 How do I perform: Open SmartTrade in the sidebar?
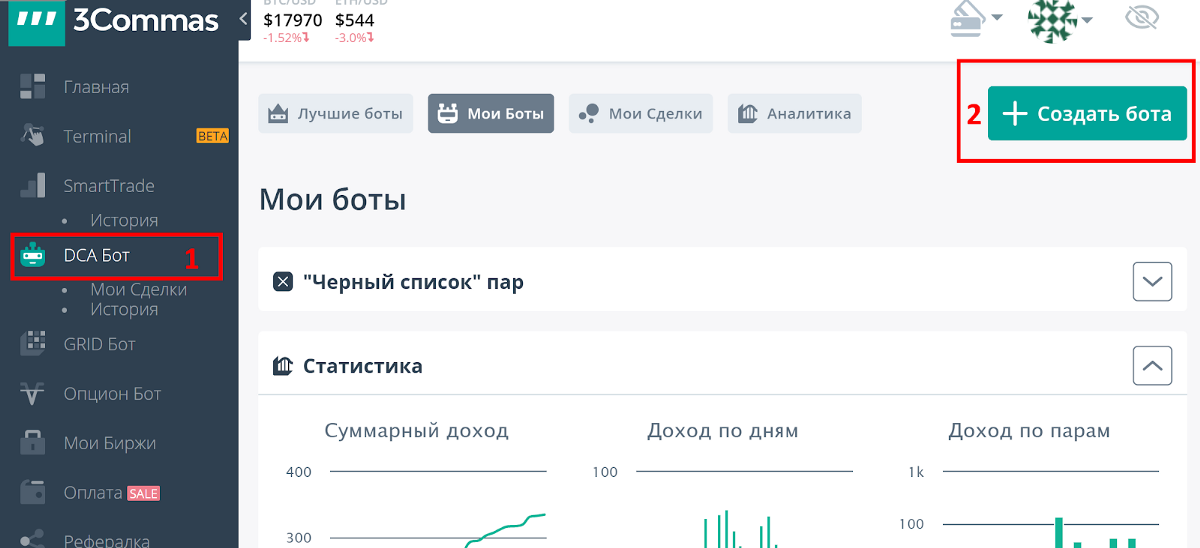click(109, 186)
